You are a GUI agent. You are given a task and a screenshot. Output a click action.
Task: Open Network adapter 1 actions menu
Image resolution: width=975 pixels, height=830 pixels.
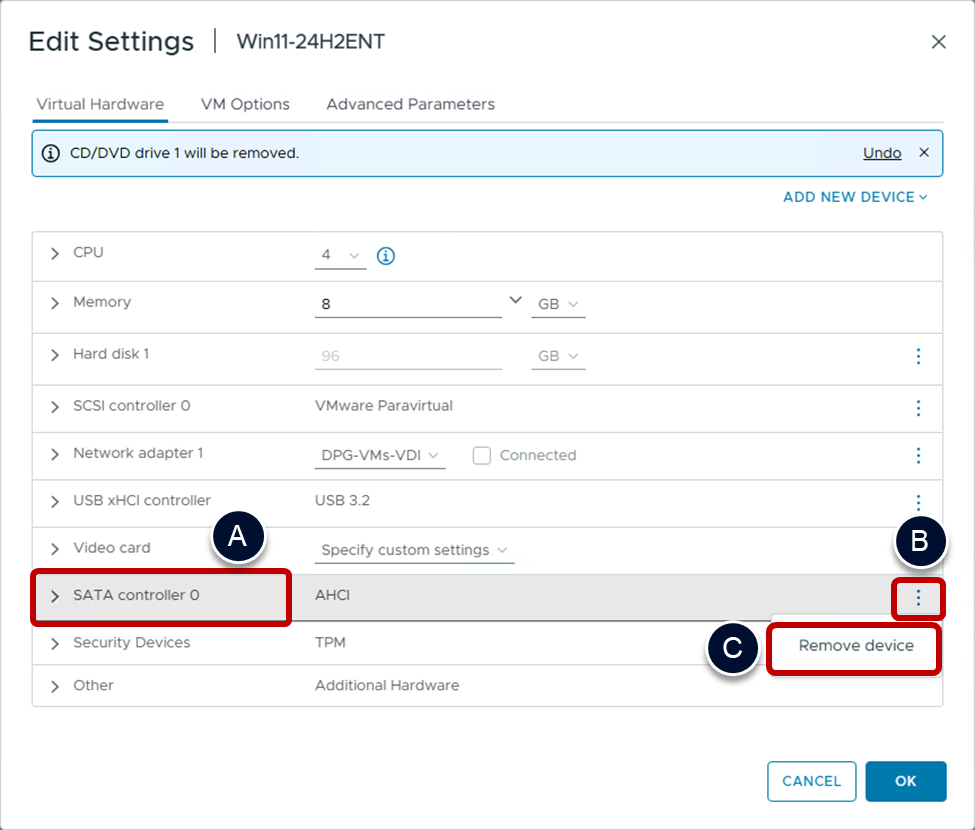click(918, 455)
